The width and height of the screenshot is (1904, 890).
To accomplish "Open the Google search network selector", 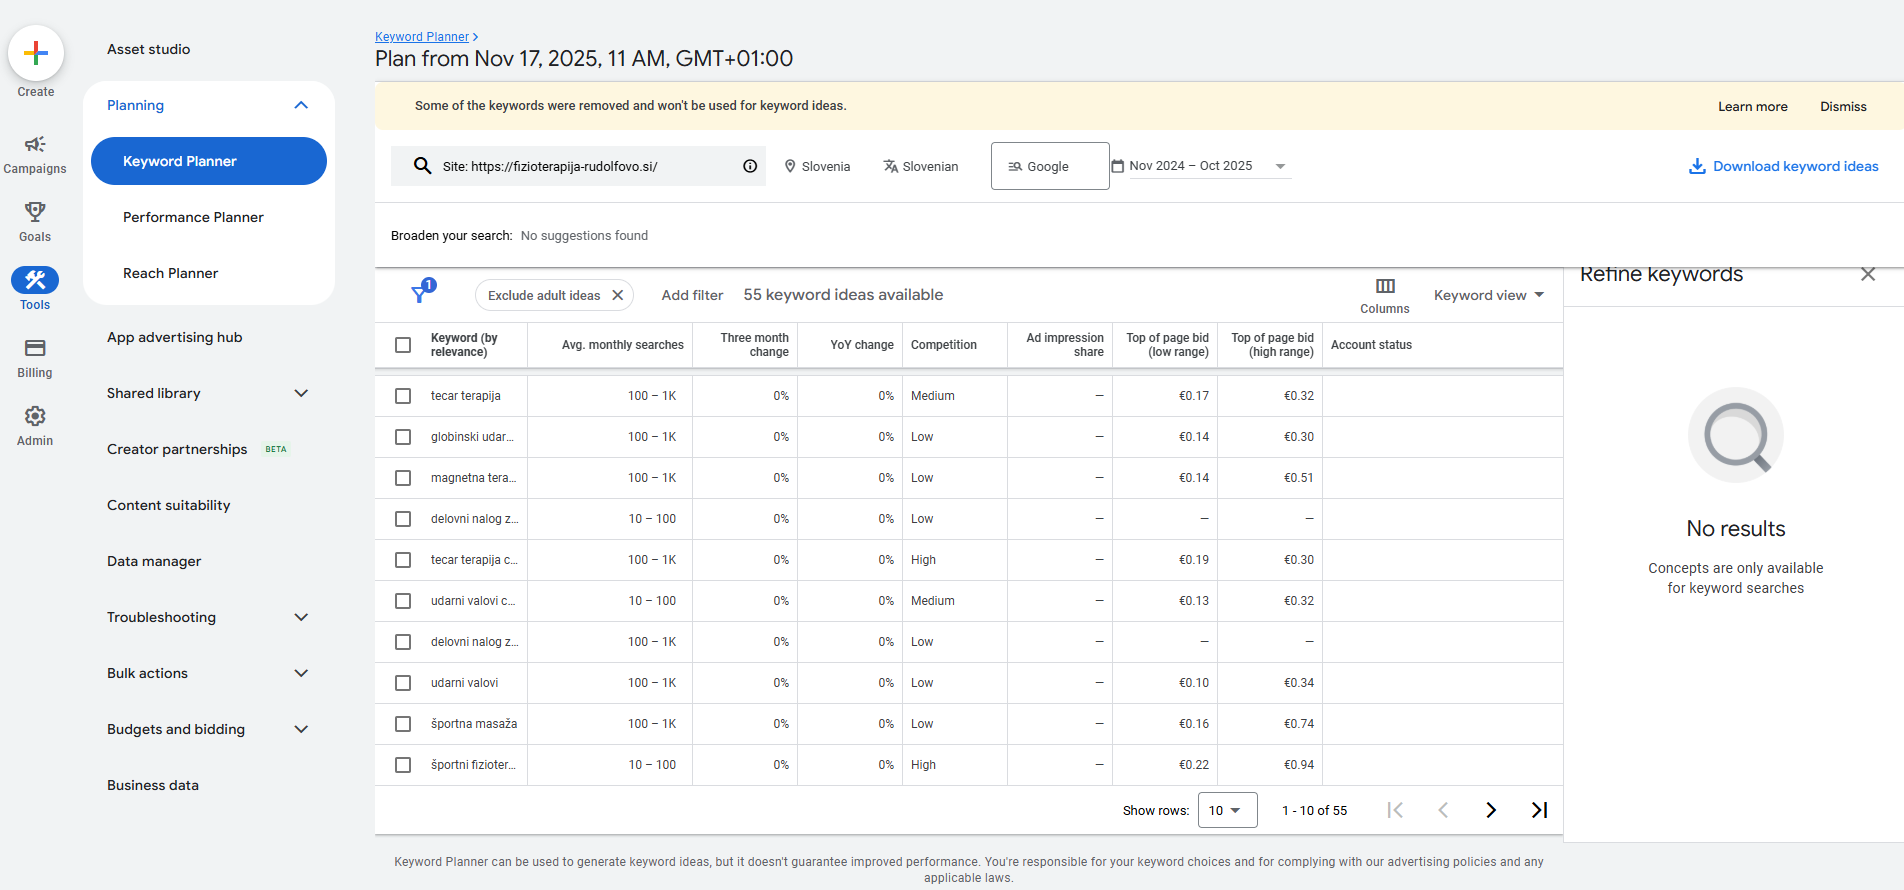I will (1050, 166).
